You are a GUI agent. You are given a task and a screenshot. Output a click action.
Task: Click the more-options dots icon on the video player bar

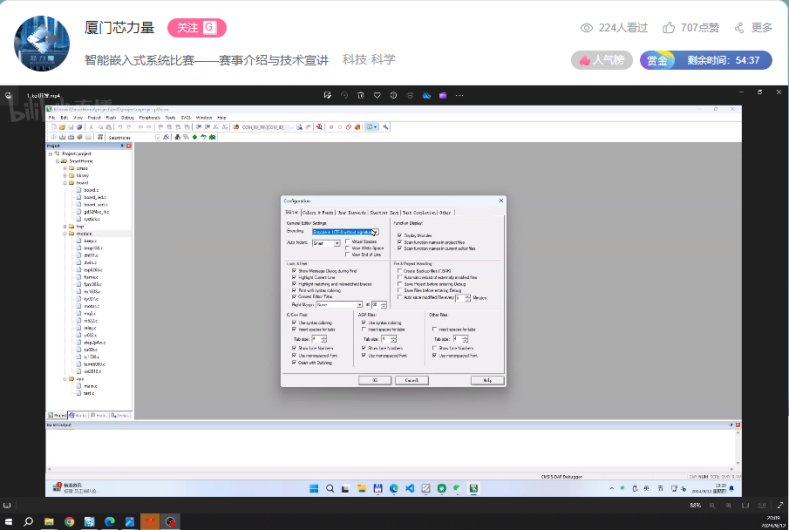459,95
